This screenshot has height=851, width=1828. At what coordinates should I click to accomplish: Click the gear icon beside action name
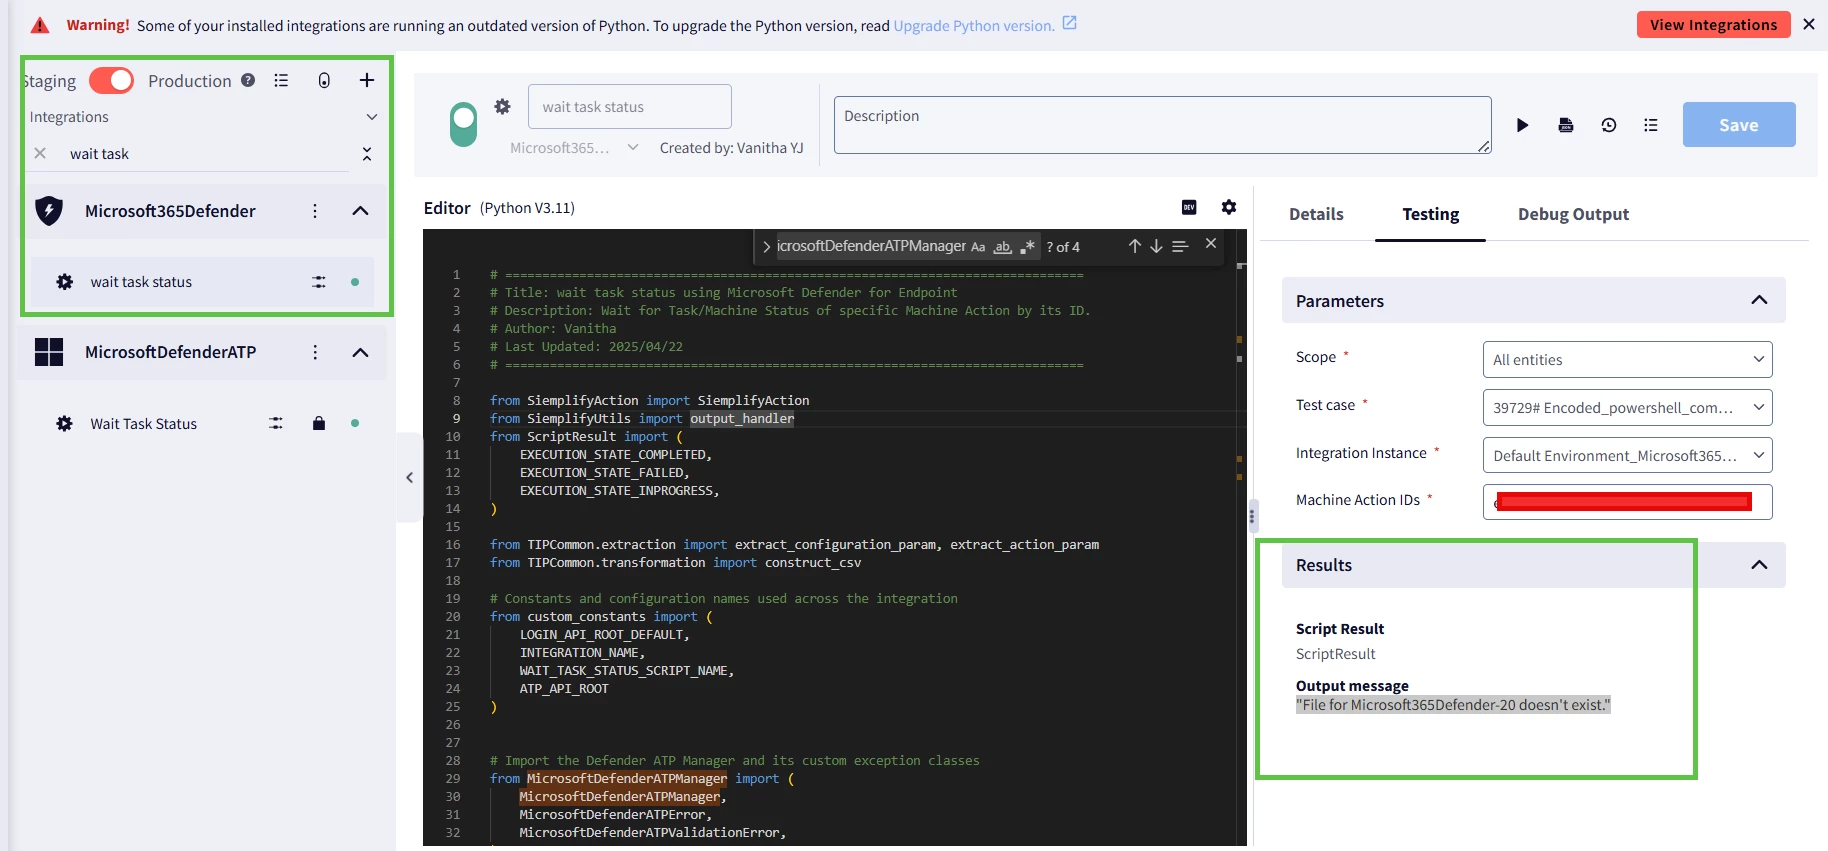(503, 106)
